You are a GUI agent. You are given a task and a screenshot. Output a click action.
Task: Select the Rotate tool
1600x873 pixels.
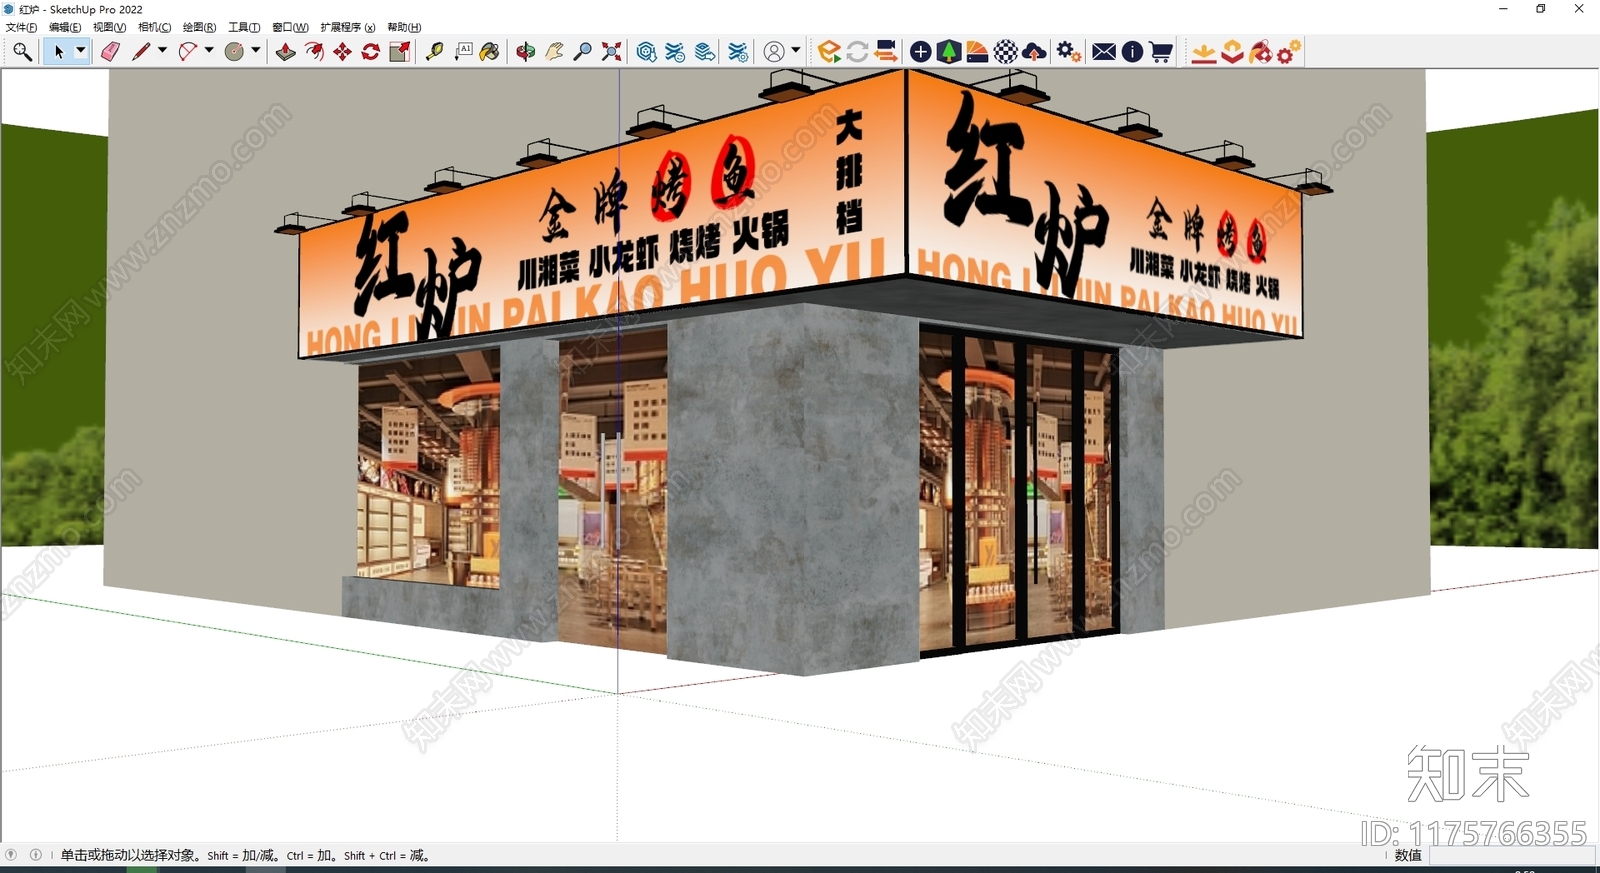[370, 52]
